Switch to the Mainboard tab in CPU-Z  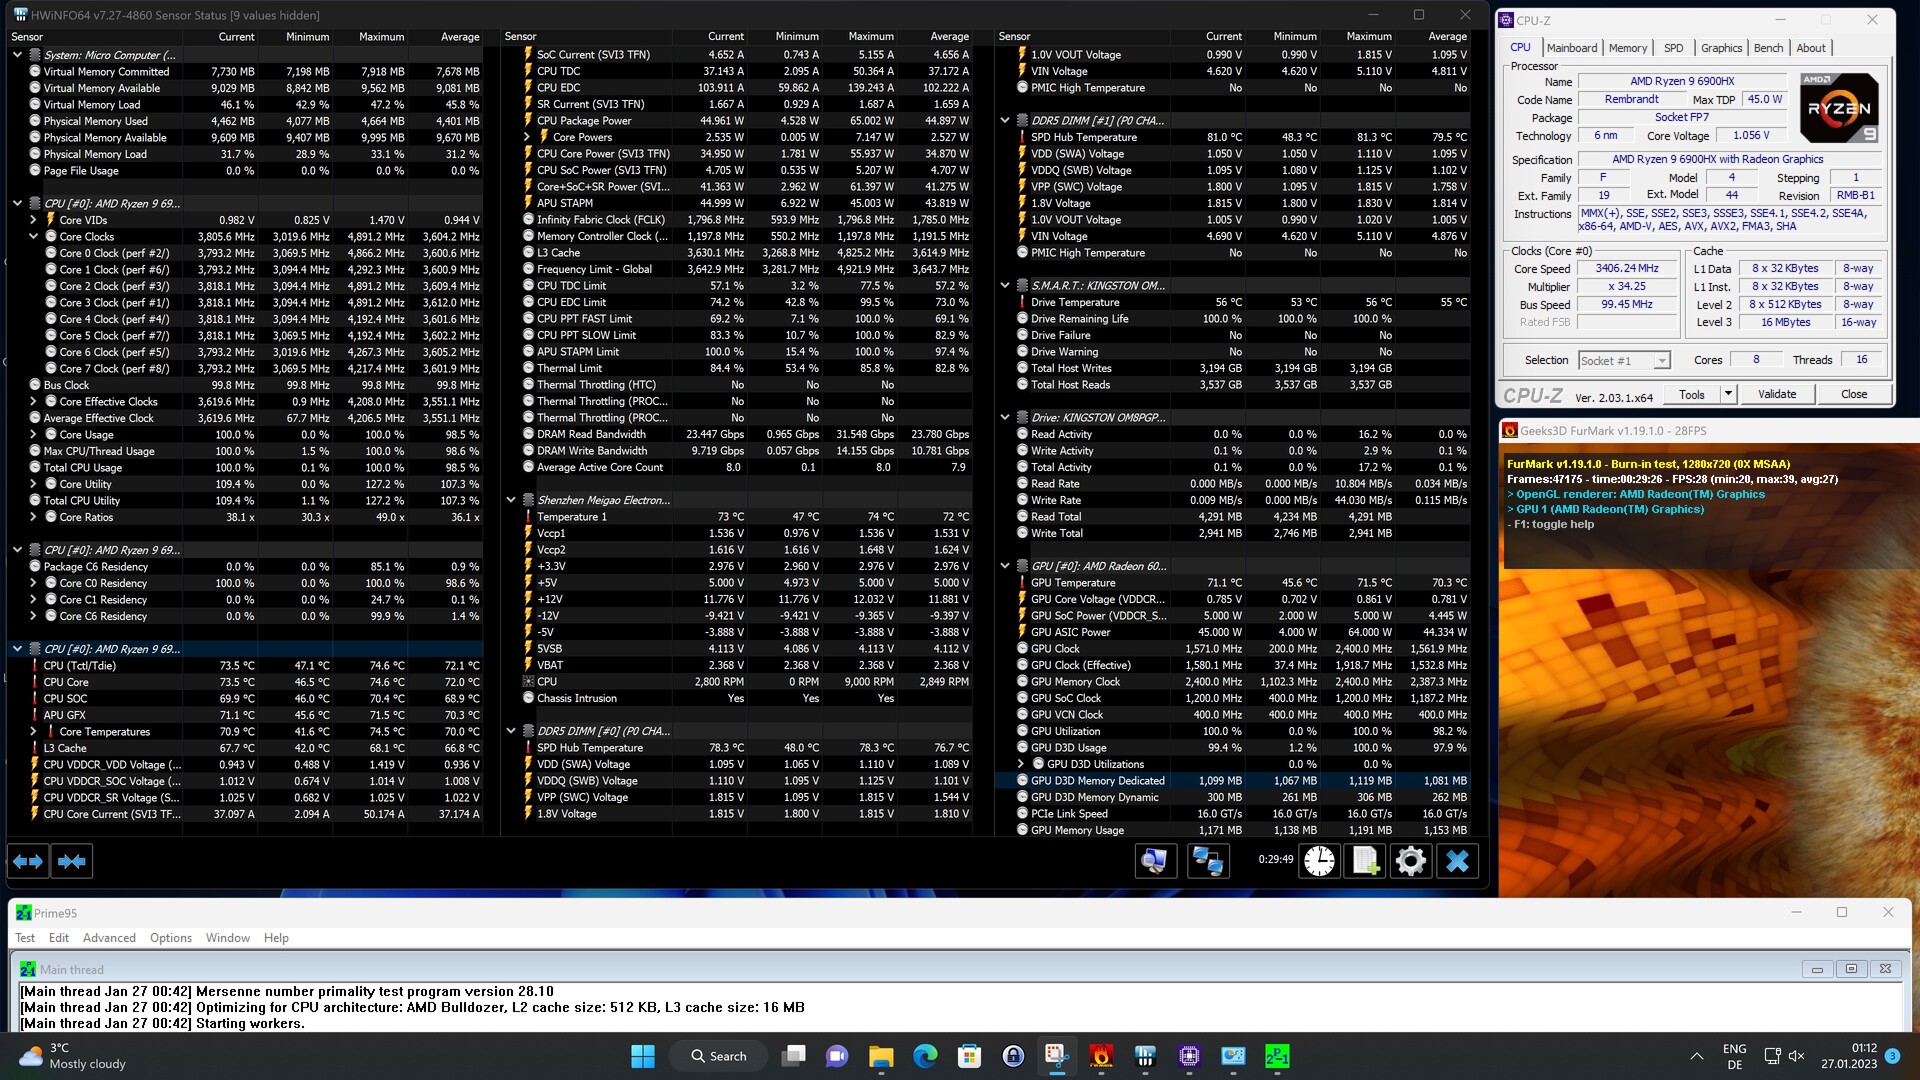point(1571,48)
